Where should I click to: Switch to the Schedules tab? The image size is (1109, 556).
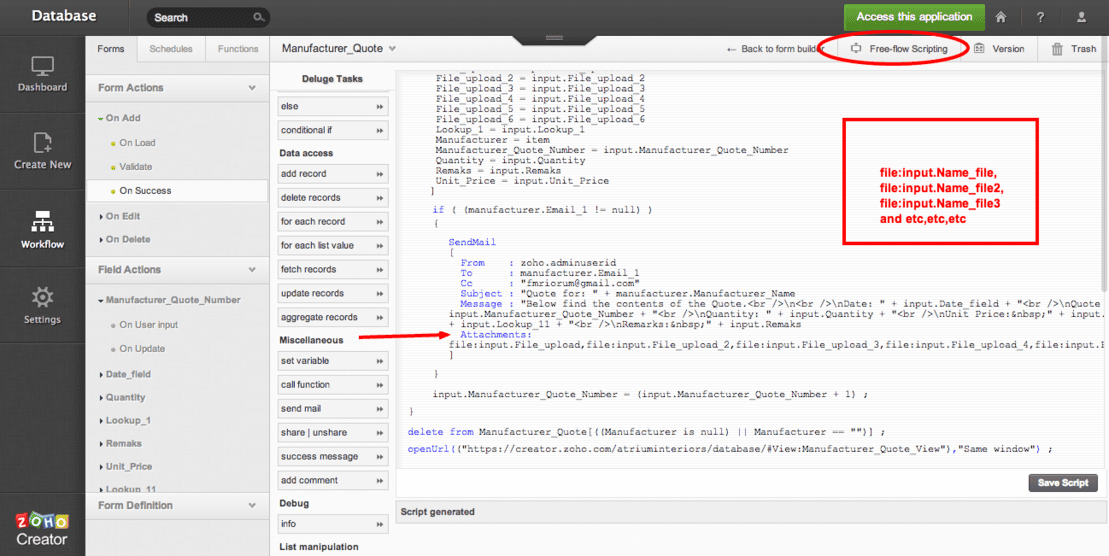point(171,49)
